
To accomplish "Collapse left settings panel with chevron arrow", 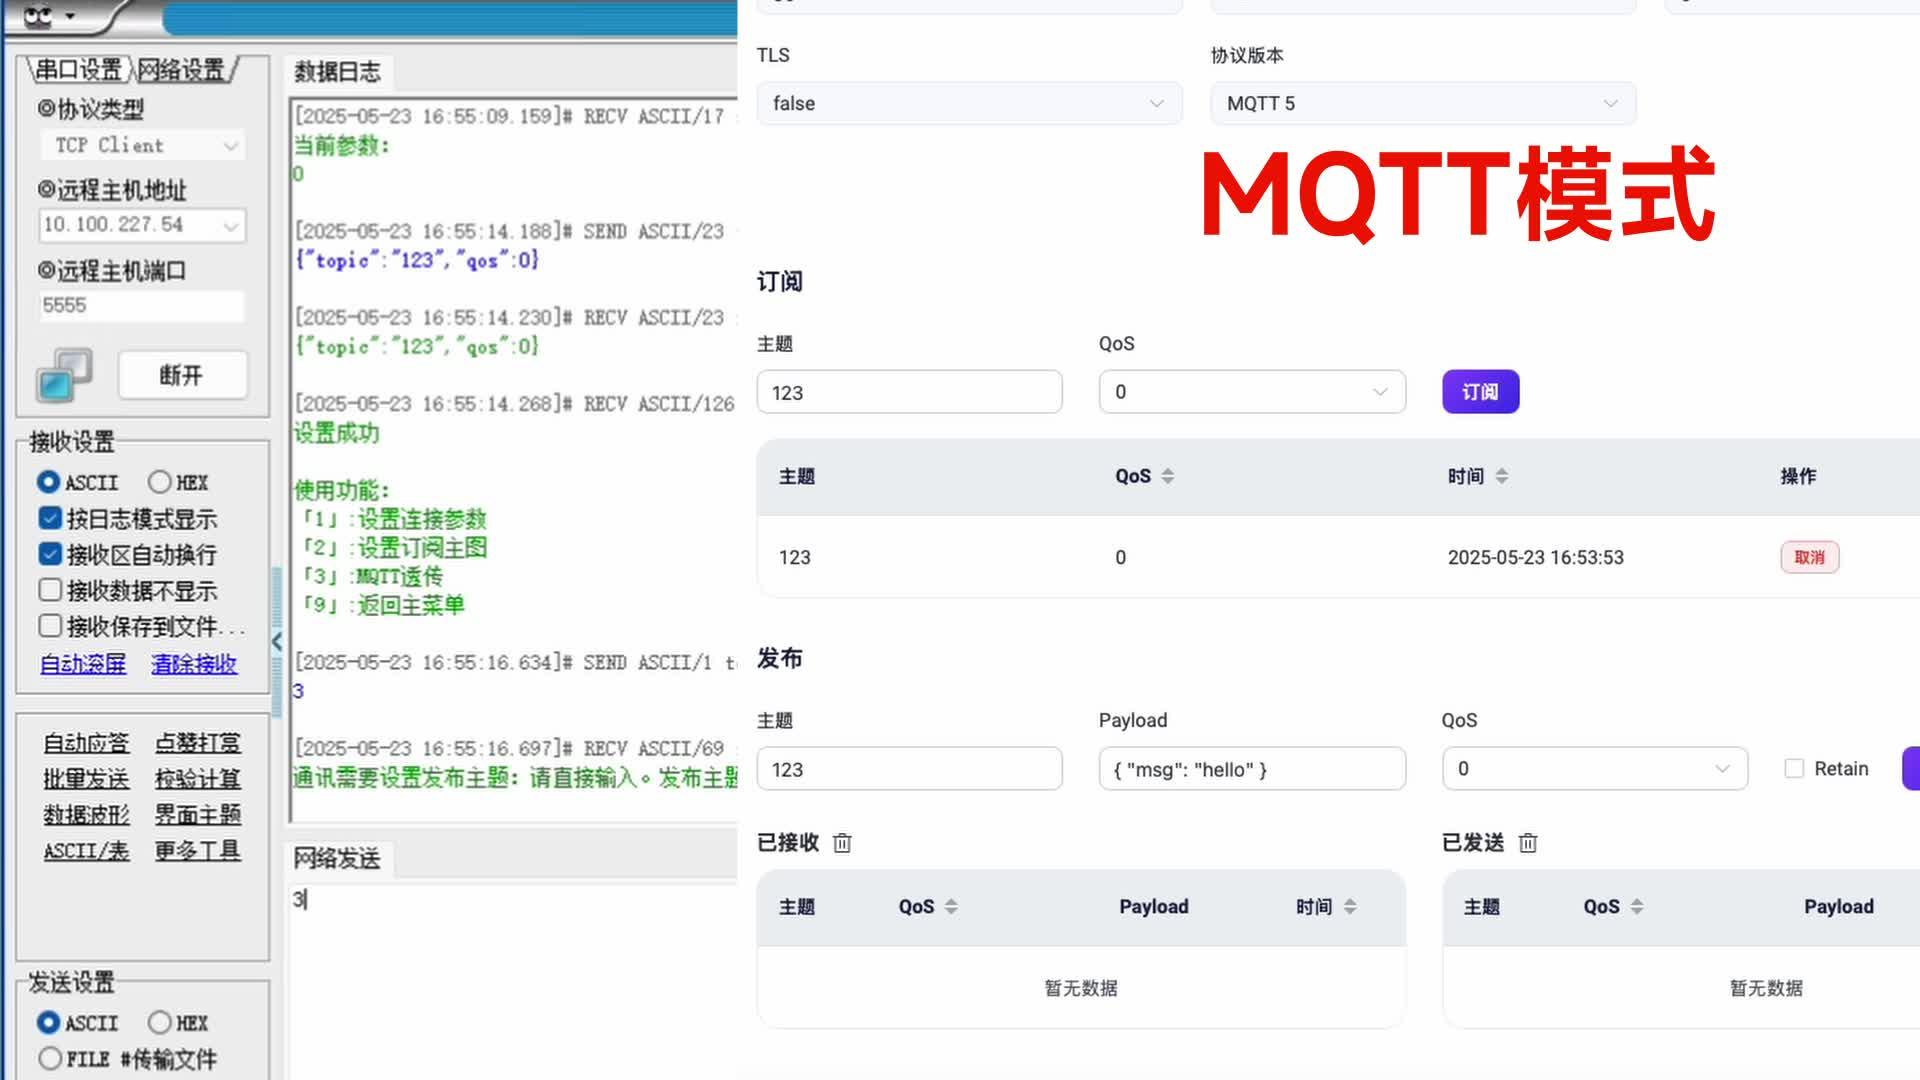I will [x=276, y=641].
